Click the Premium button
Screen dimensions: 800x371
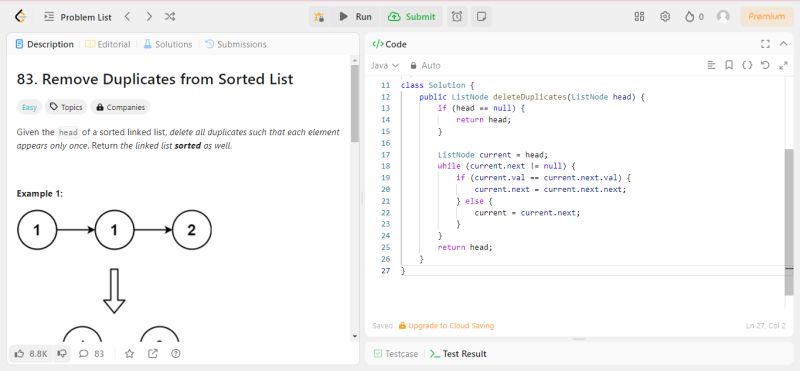[x=767, y=17]
